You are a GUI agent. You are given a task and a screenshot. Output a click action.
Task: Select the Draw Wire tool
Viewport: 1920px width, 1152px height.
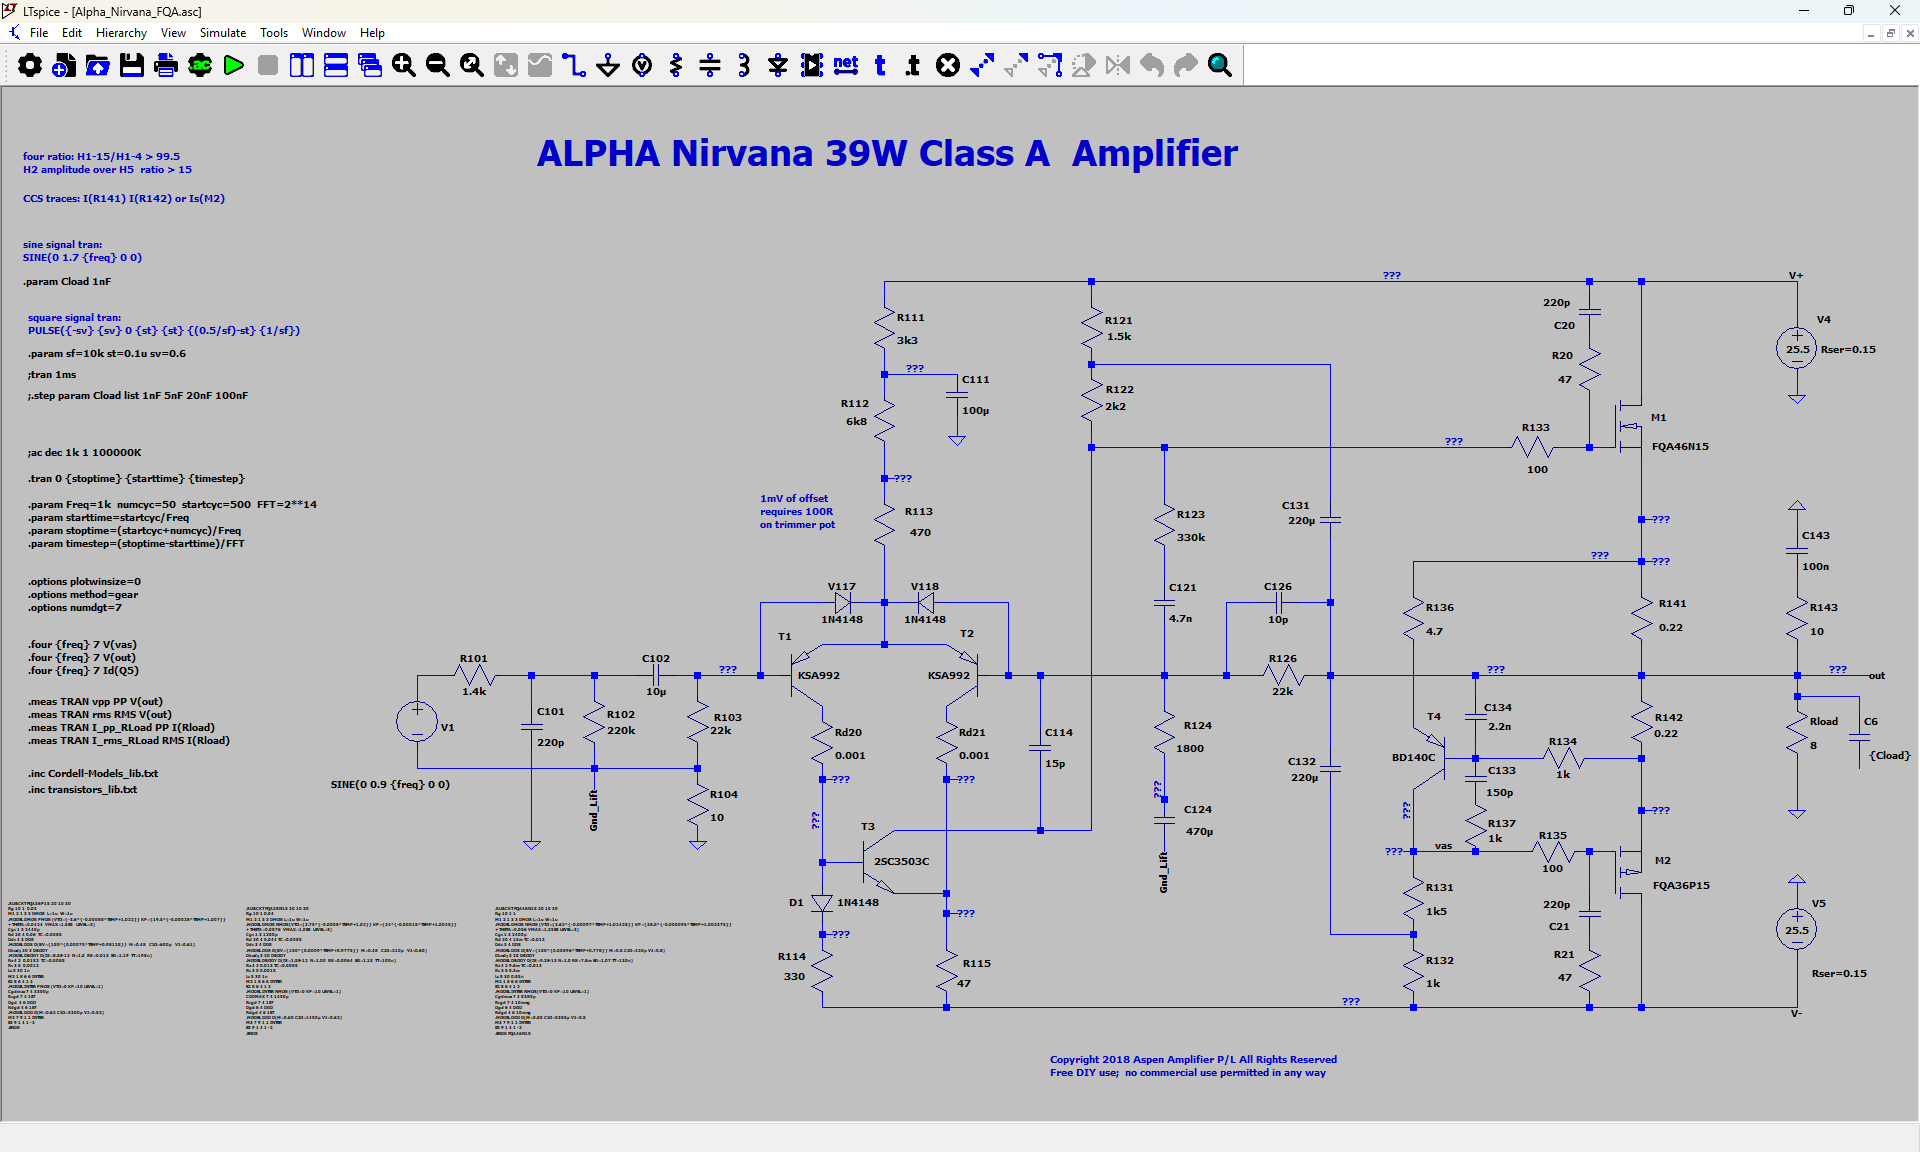click(x=574, y=66)
